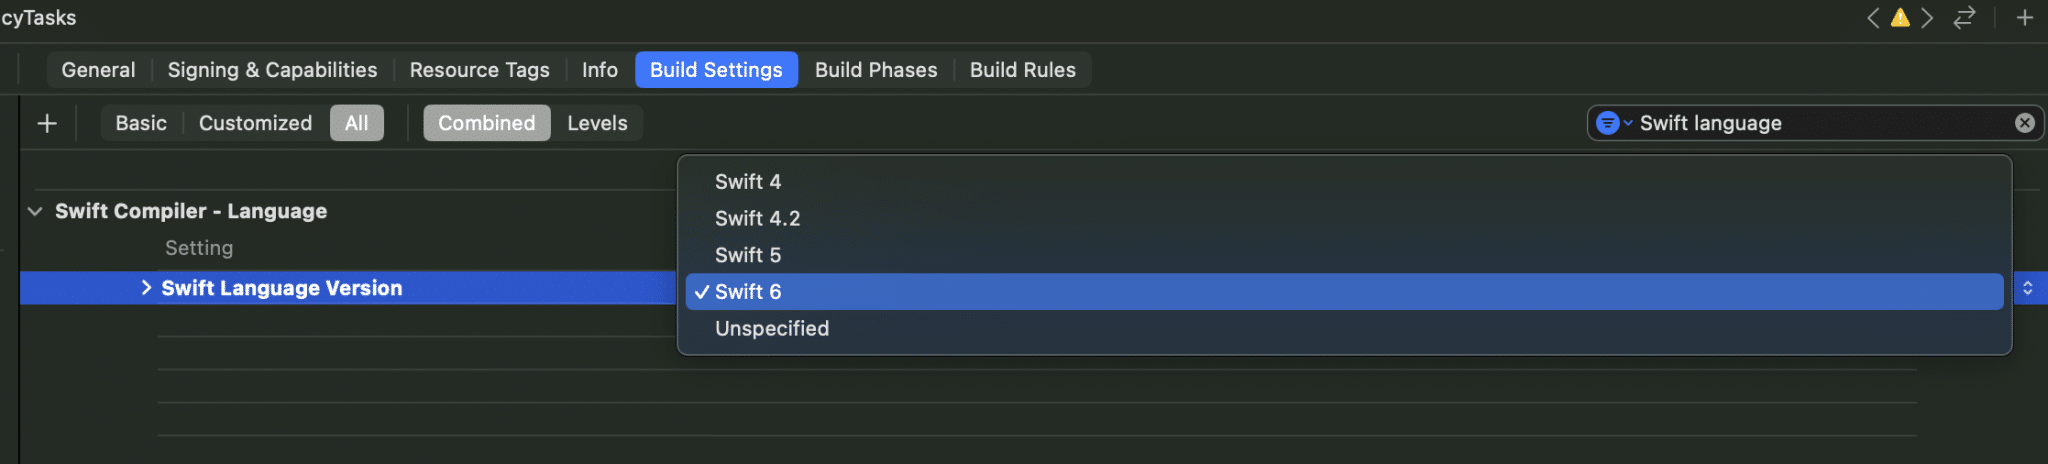The image size is (2048, 464).
Task: Click the swap editor arrows icon
Action: [x=1964, y=18]
